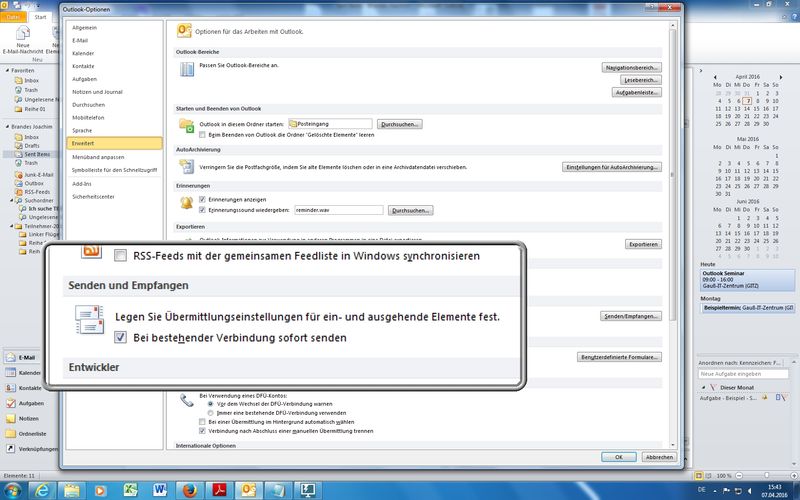Open 'Anordnen nach: Kennzeichen' sort header
800x500 pixels.
pos(740,363)
